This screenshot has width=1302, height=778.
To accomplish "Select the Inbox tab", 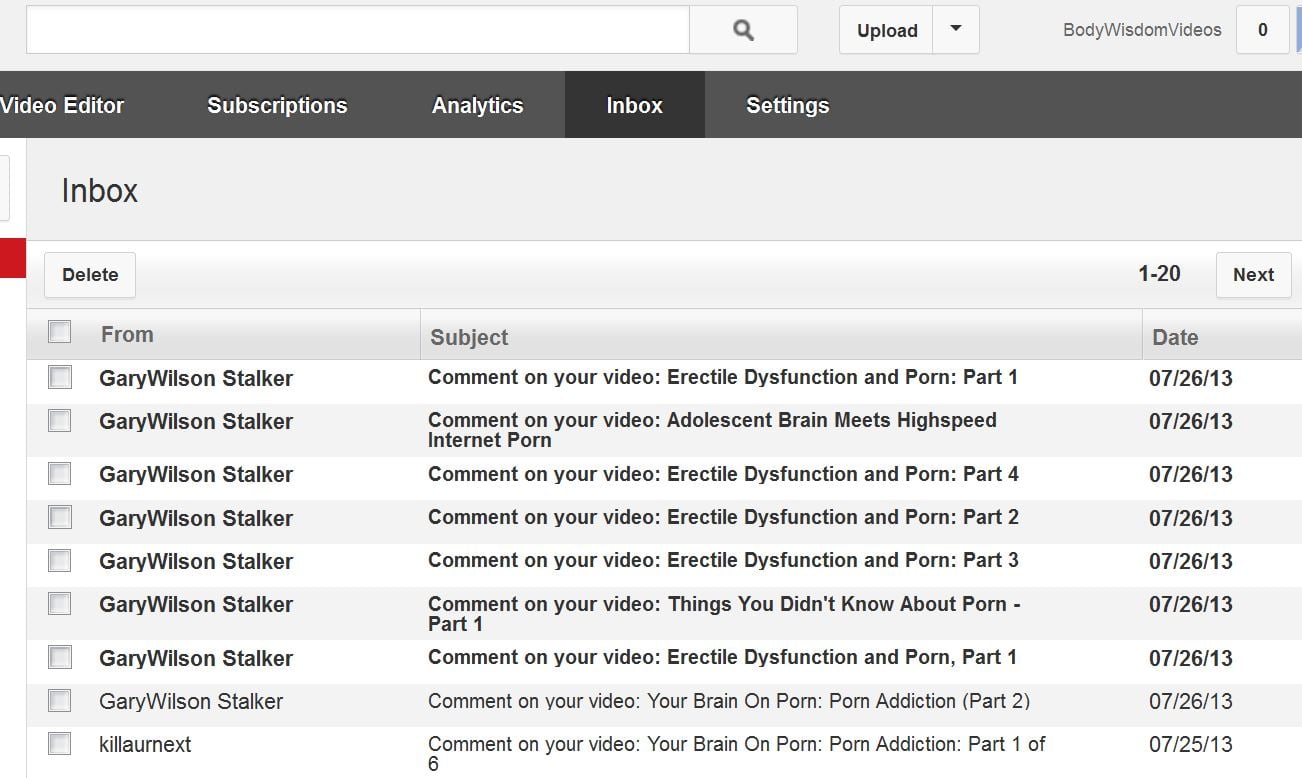I will tap(634, 105).
